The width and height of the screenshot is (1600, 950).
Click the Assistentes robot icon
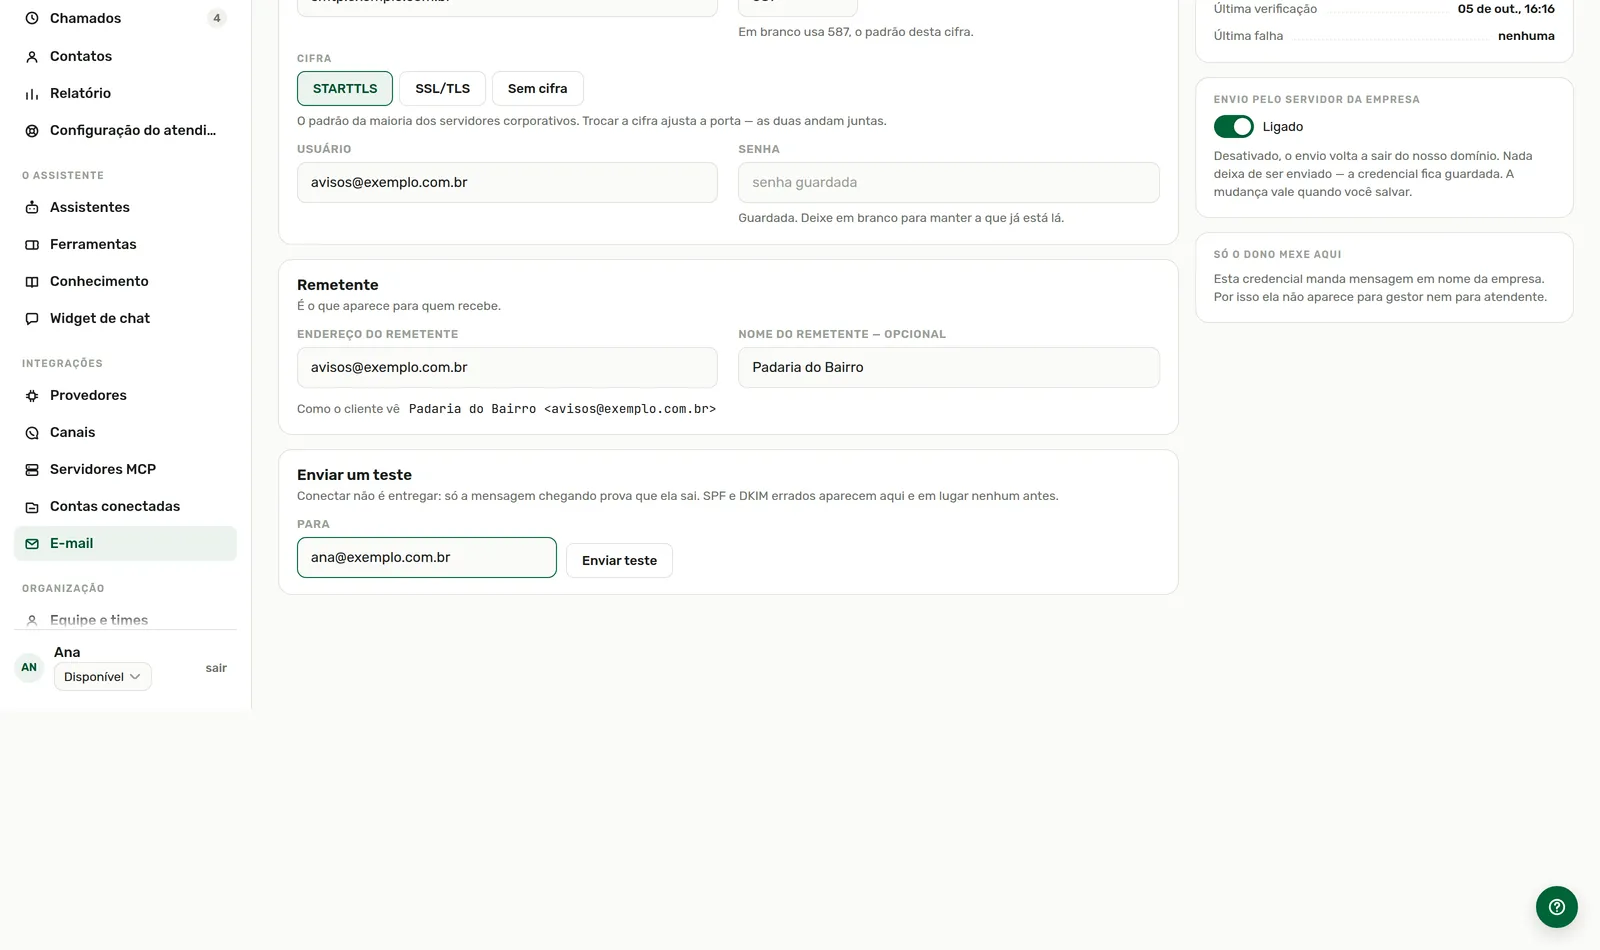tap(32, 208)
